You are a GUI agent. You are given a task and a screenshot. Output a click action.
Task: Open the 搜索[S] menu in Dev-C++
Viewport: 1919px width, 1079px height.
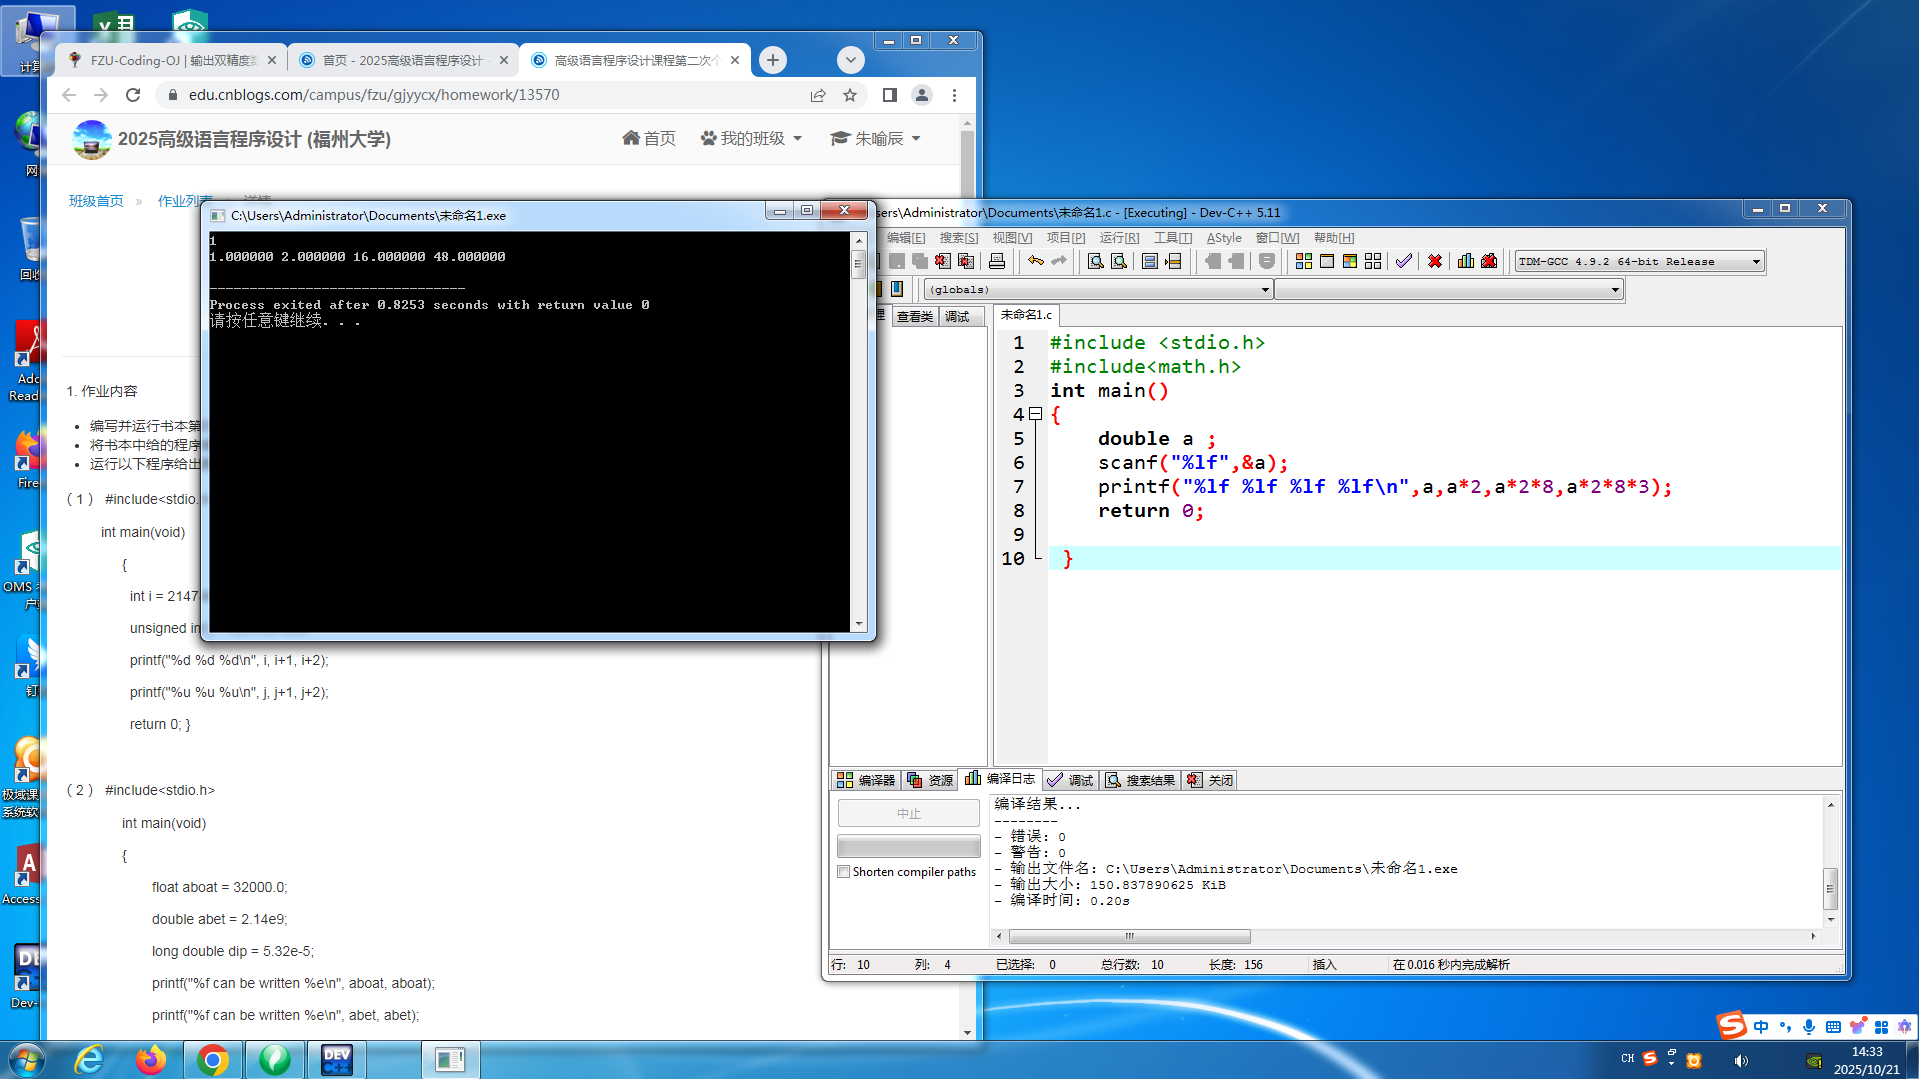point(959,238)
